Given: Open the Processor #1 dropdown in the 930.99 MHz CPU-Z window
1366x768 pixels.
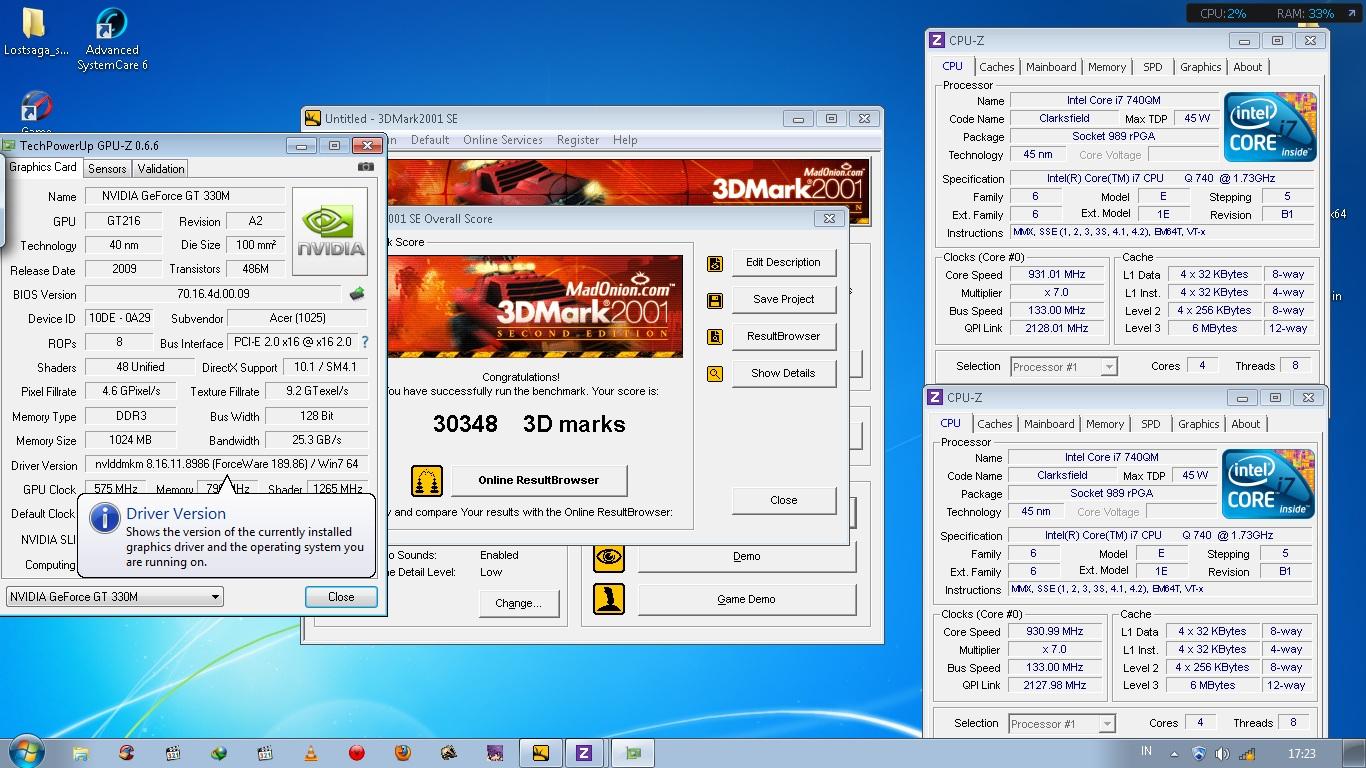Looking at the screenshot, I should point(1062,724).
